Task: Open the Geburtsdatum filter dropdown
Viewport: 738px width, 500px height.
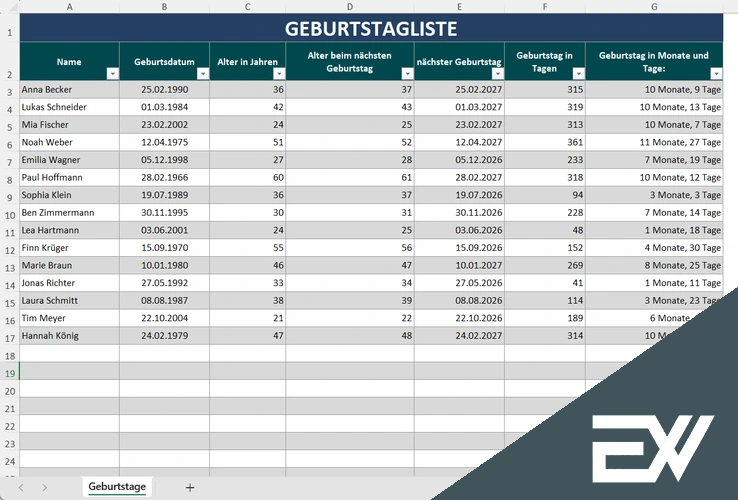Action: click(x=203, y=73)
